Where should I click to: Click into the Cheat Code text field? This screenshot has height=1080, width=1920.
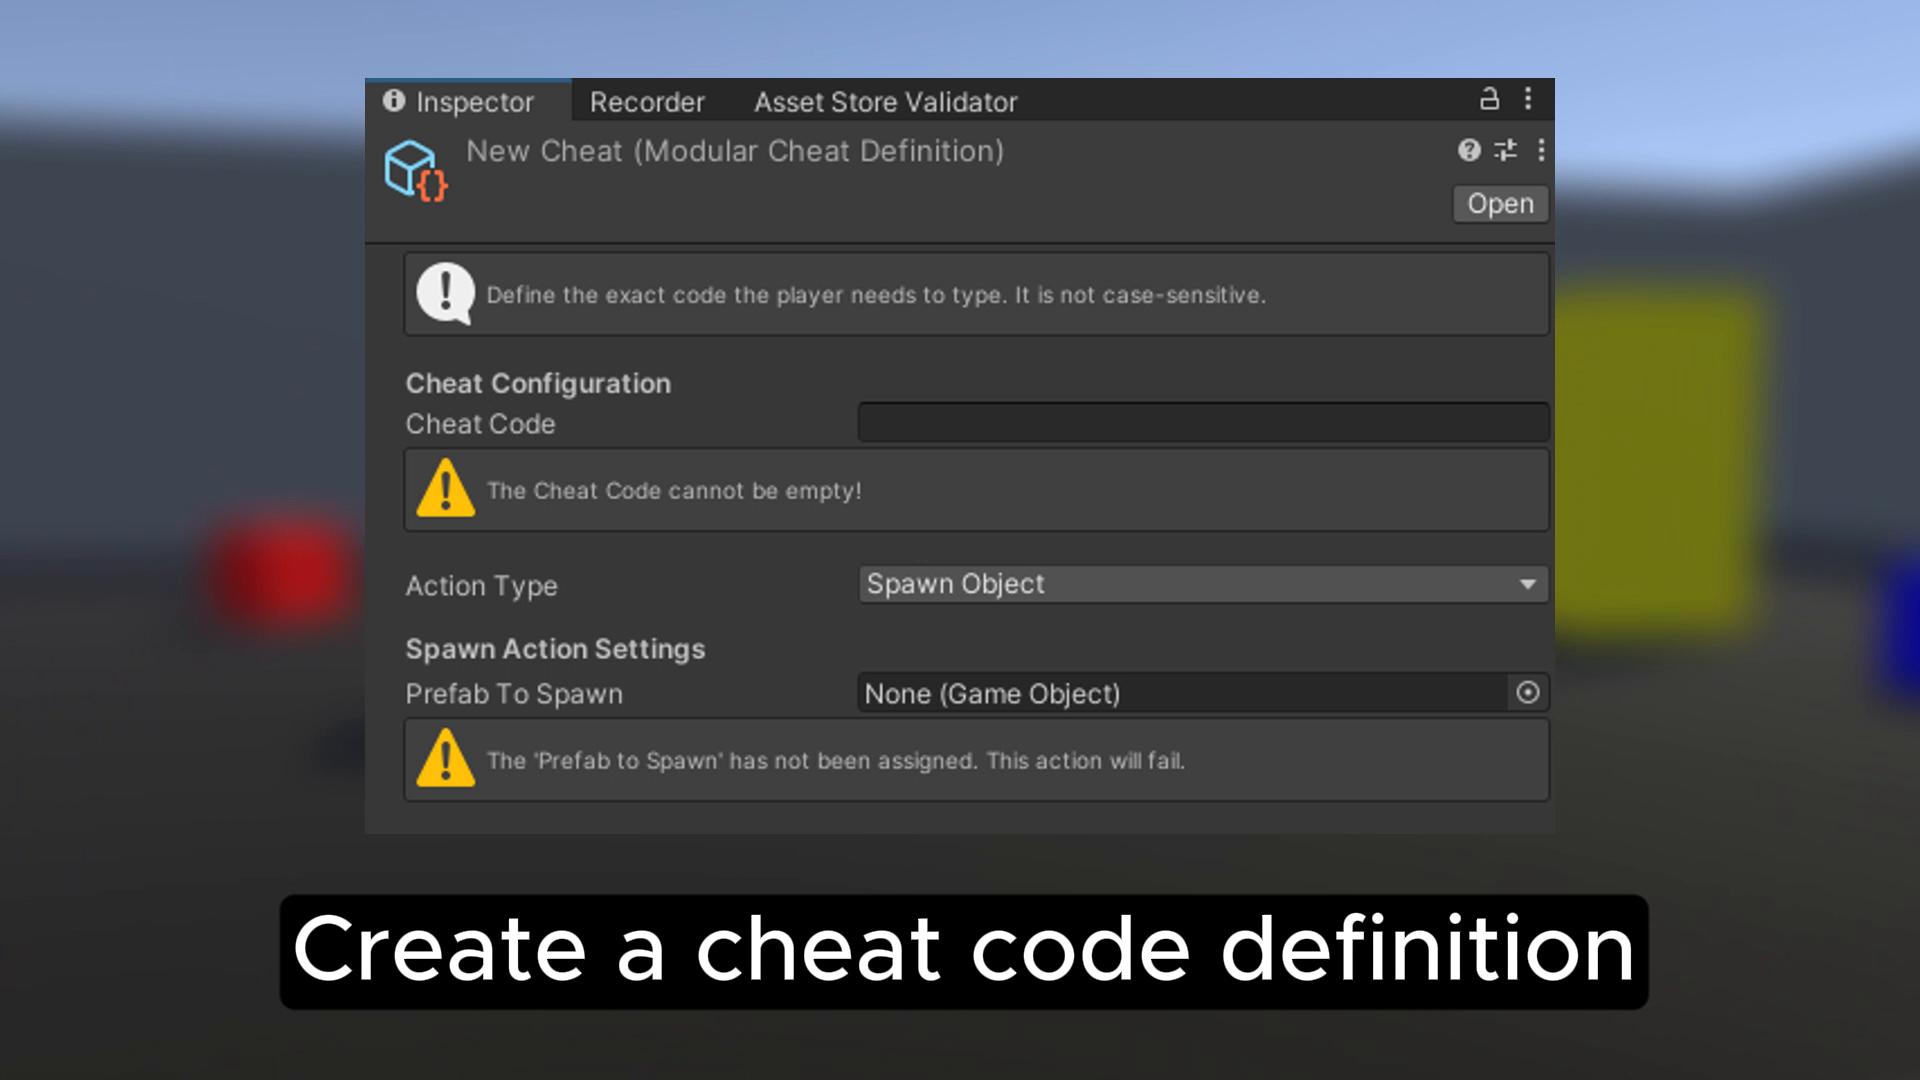[1203, 423]
